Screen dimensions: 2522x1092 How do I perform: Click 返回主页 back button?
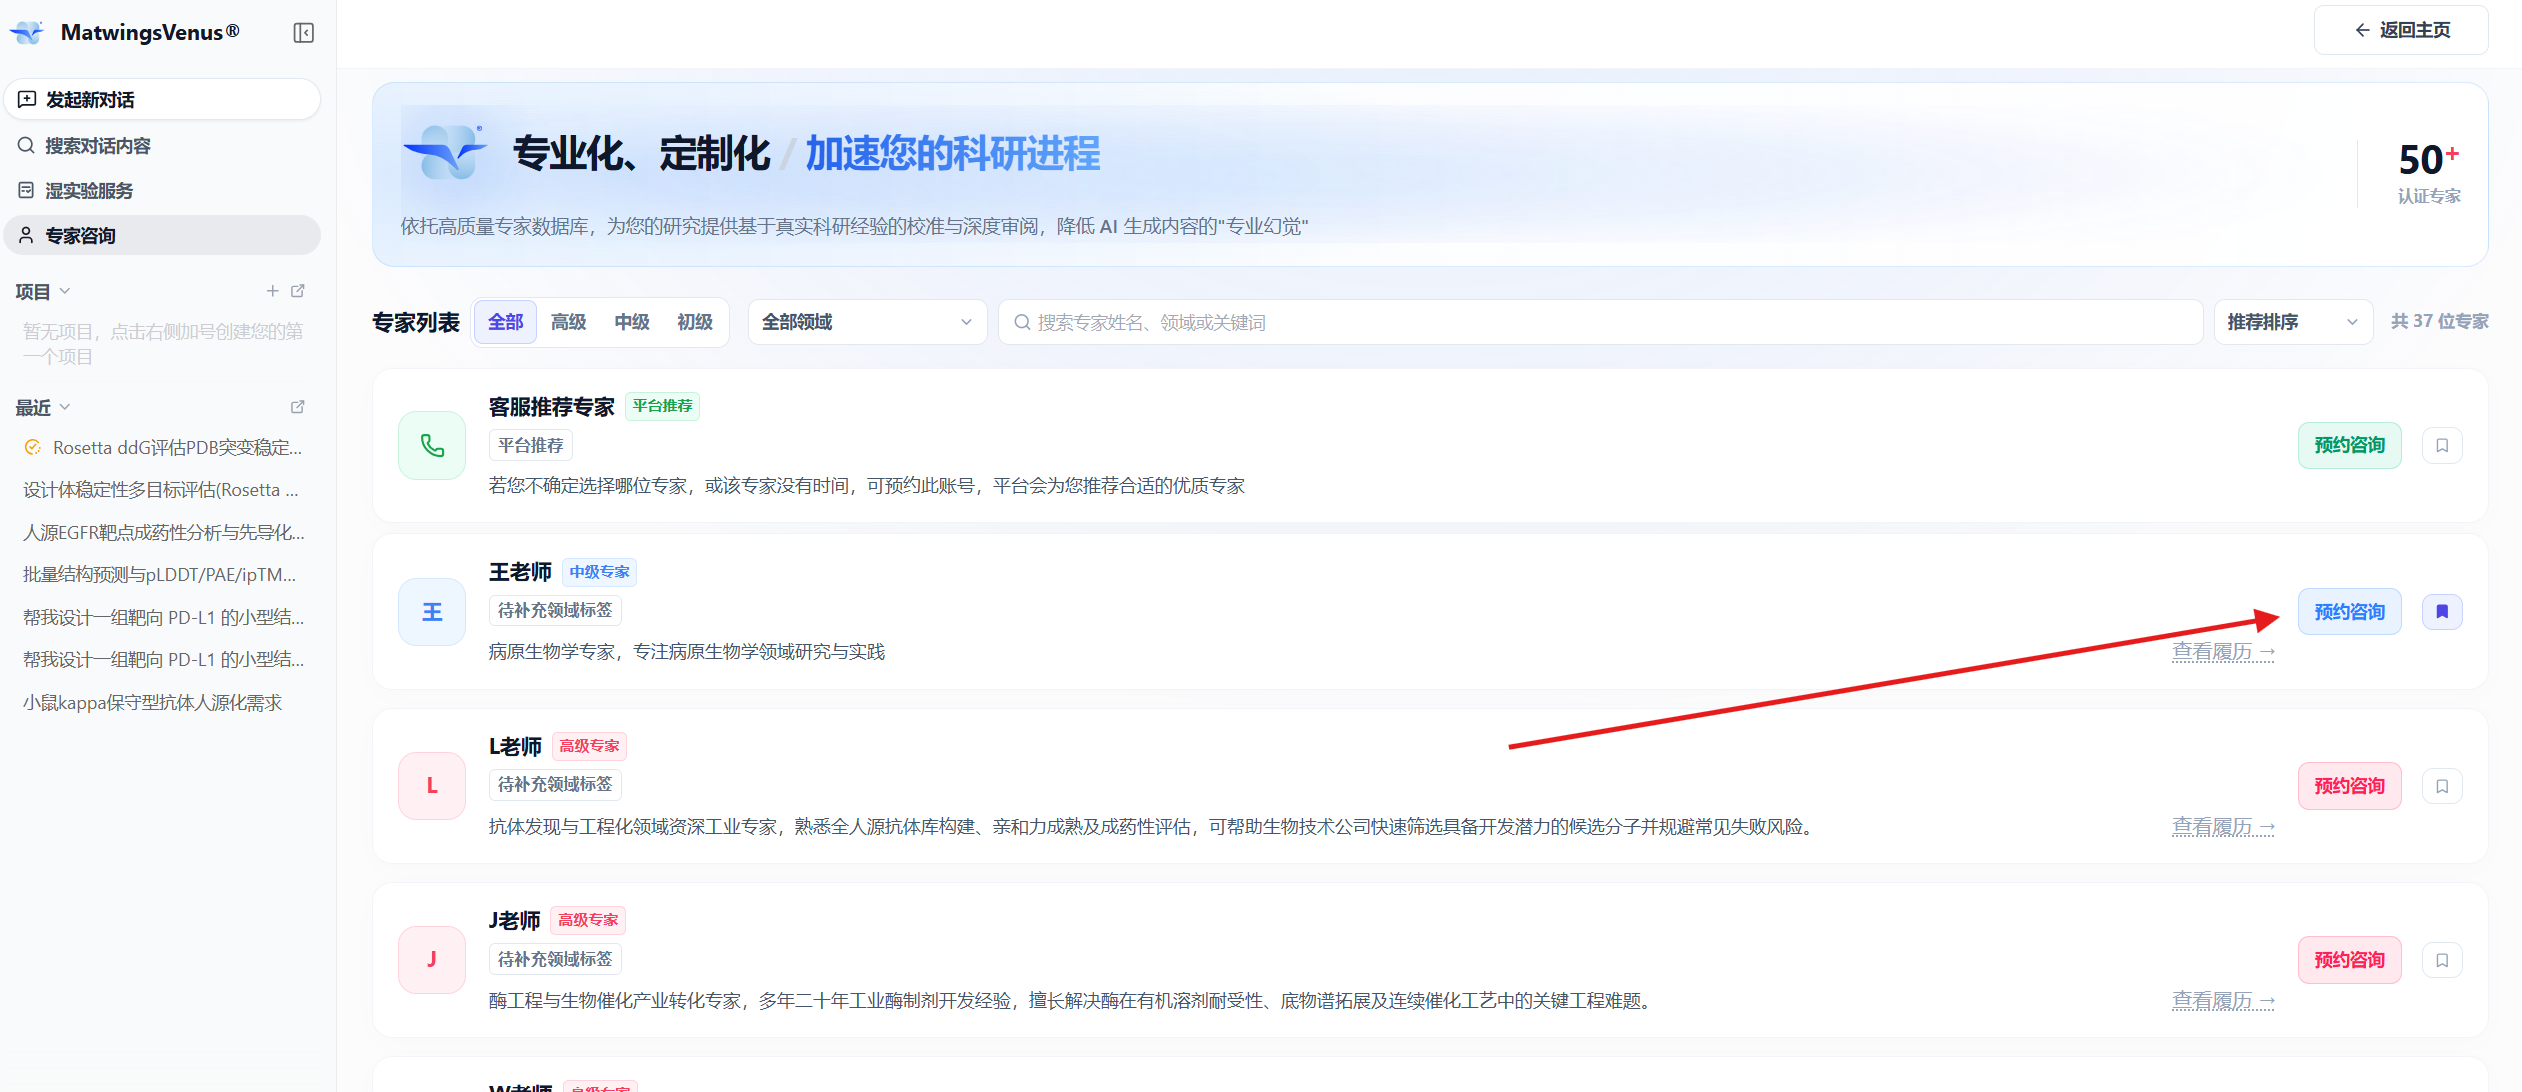2400,30
